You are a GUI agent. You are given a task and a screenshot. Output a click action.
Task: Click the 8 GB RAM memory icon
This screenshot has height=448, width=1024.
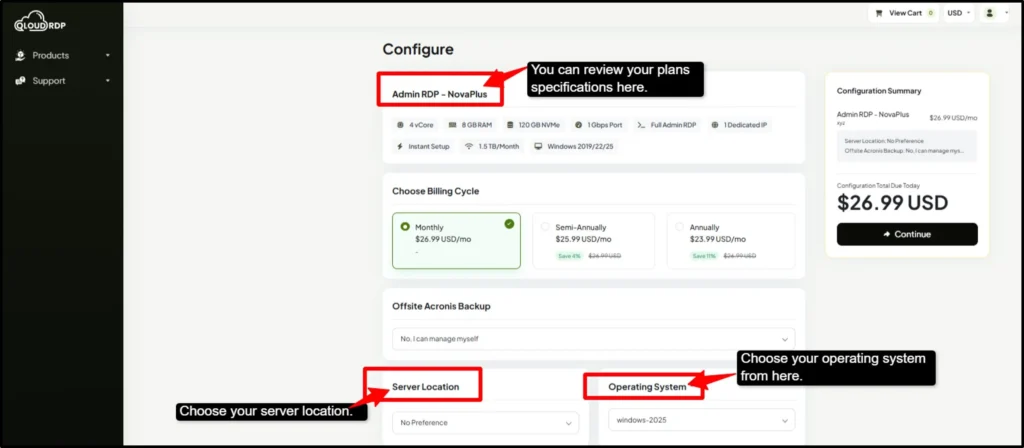tap(452, 125)
